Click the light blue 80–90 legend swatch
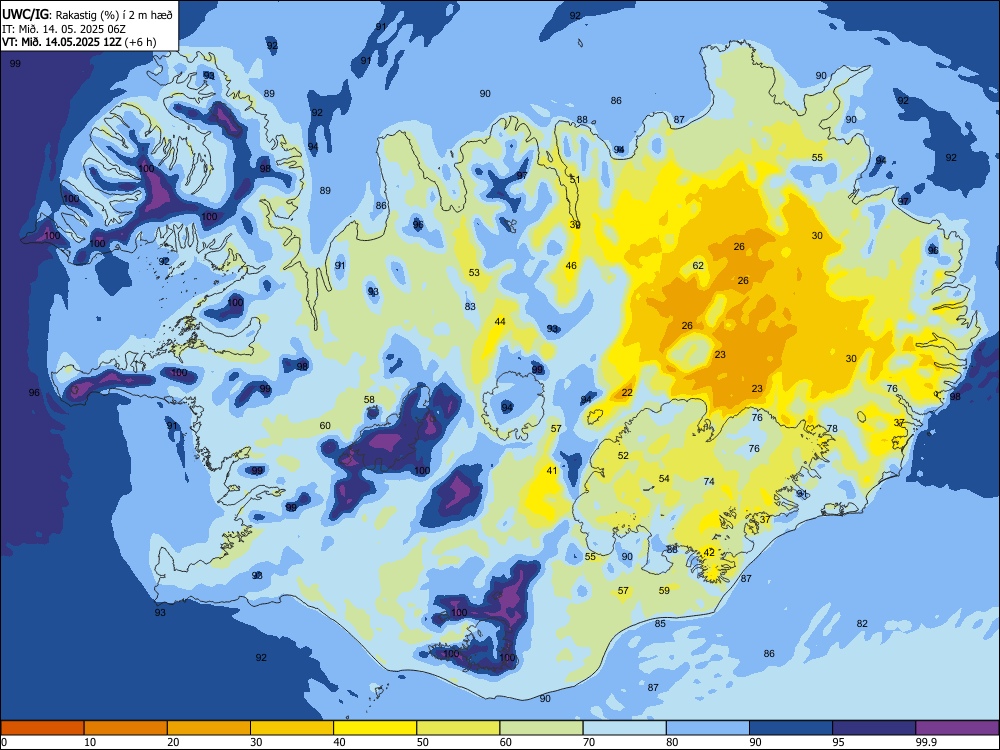This screenshot has height=750, width=1000. click(707, 728)
